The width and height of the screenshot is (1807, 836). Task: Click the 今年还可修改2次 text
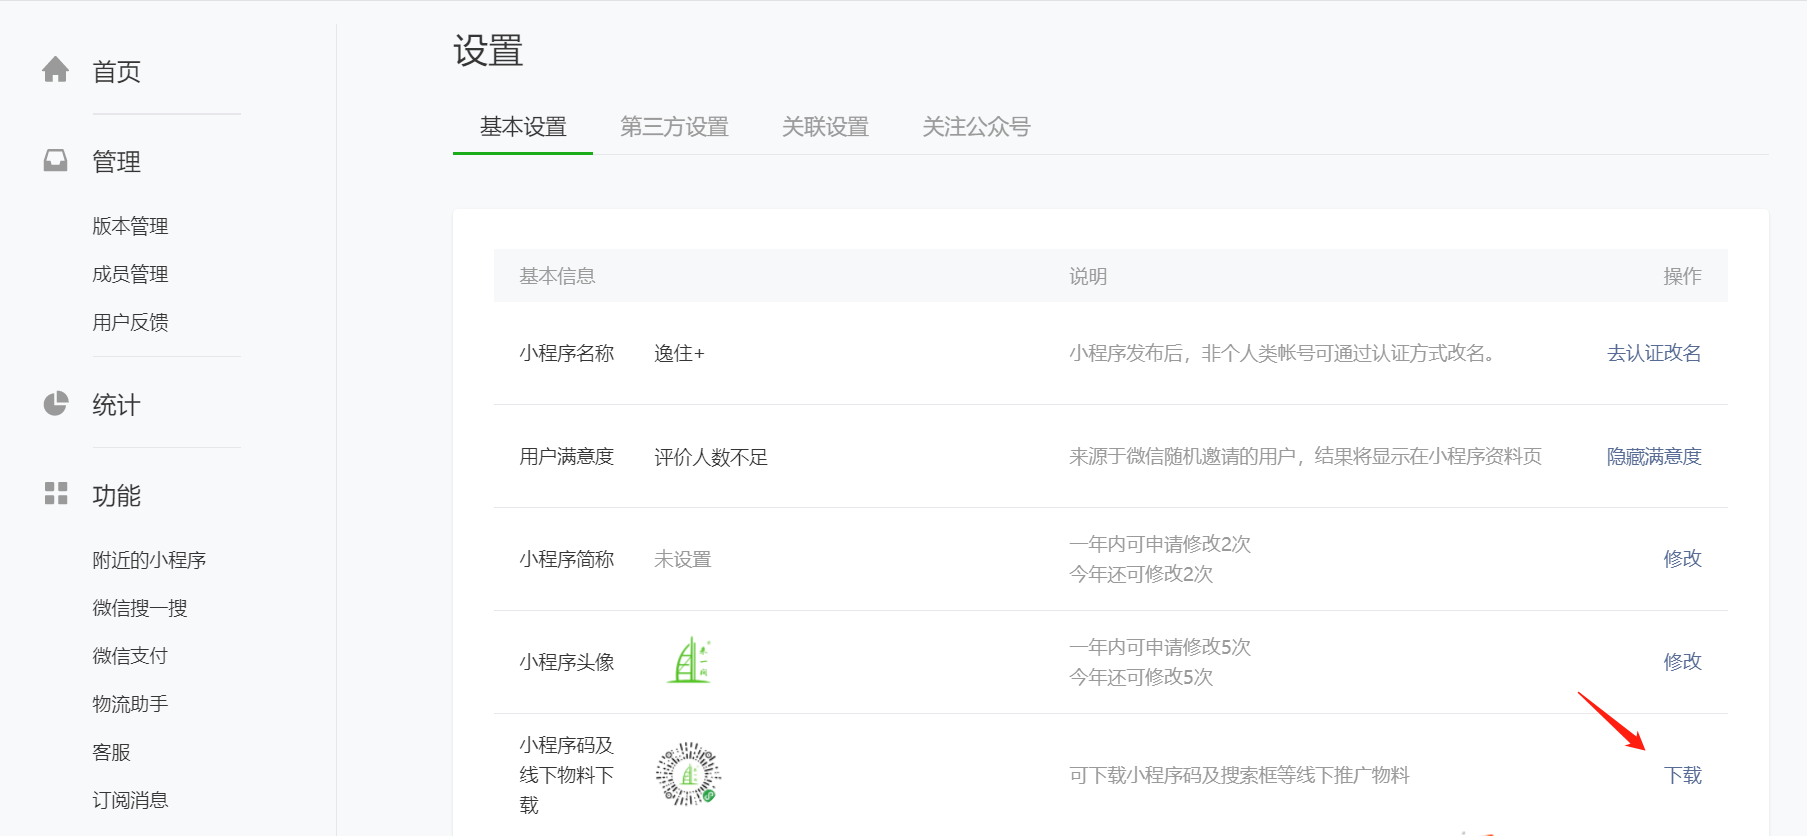pos(1141,574)
